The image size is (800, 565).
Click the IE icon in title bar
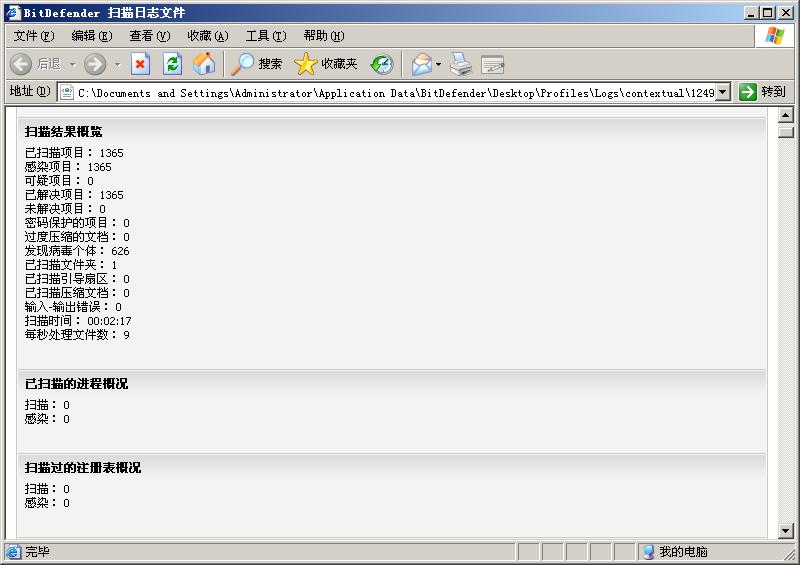coord(13,12)
